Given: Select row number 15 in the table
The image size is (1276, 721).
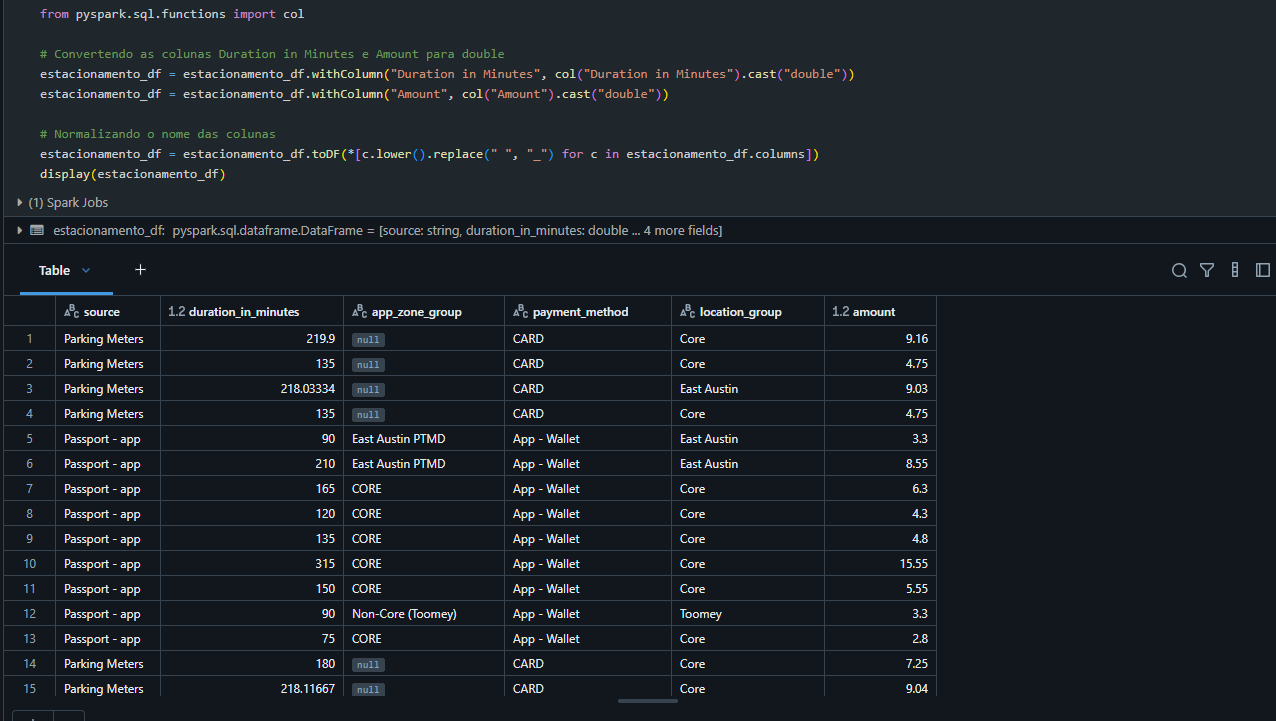Looking at the screenshot, I should [30, 689].
